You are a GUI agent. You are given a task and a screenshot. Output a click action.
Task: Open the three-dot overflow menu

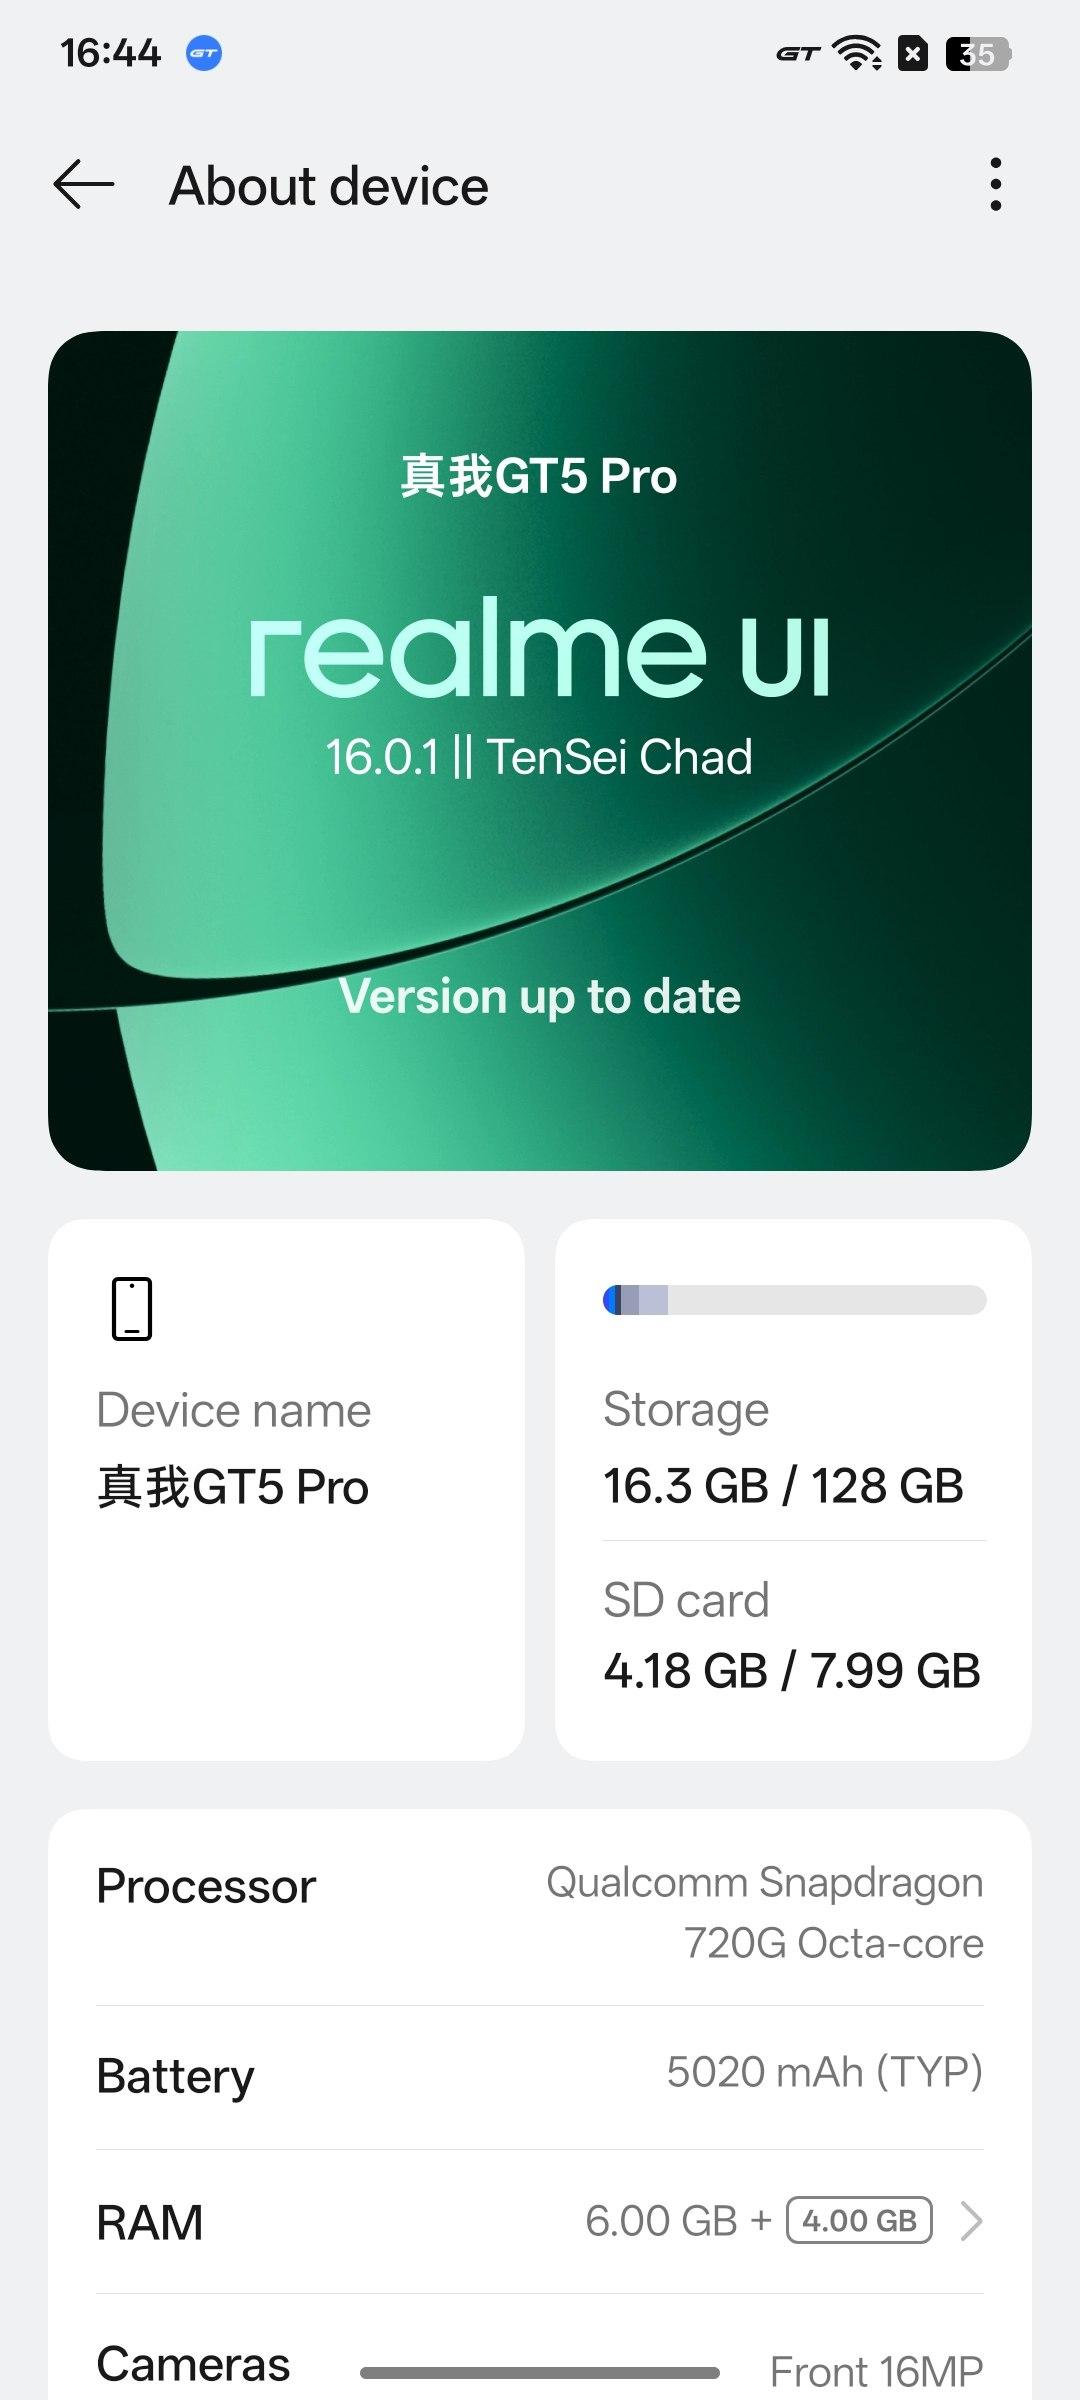point(995,185)
